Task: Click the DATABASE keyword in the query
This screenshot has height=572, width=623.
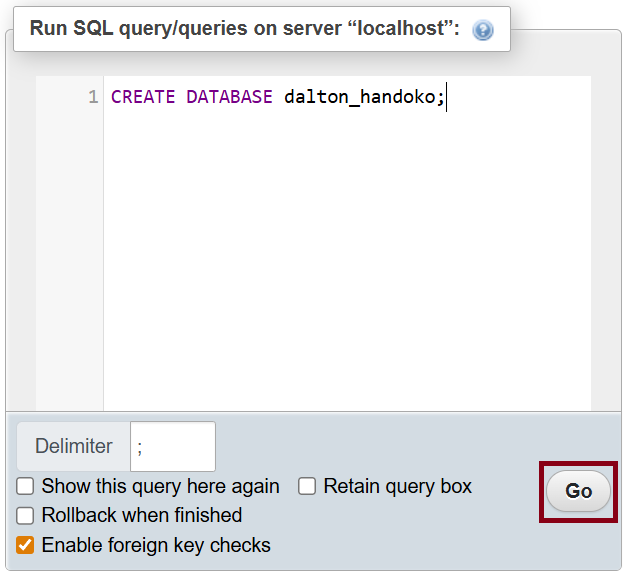Action: [229, 97]
